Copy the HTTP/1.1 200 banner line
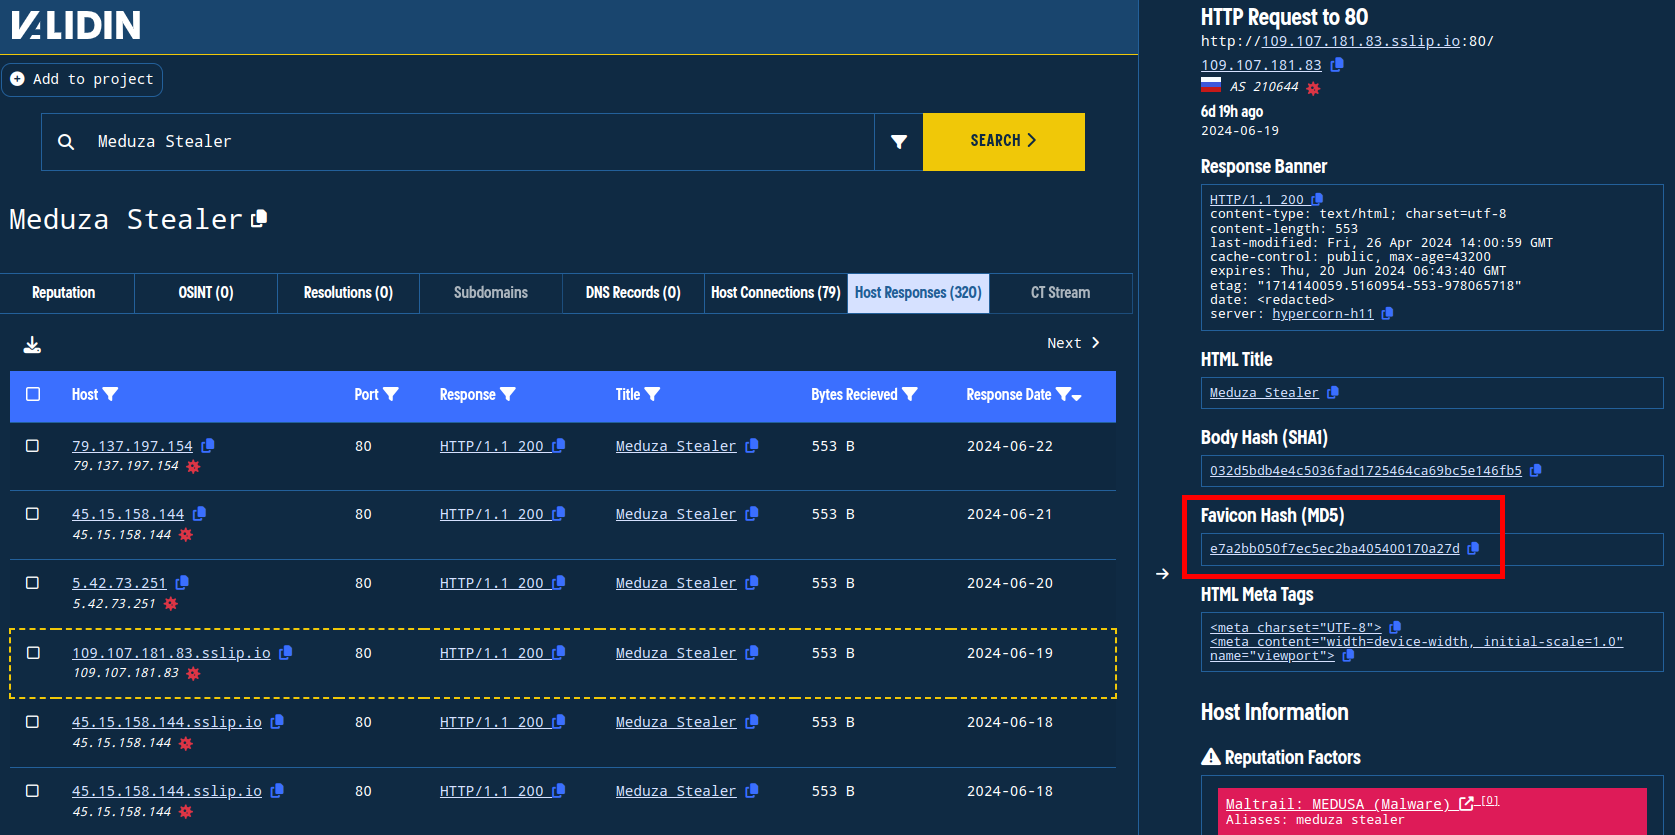Screen dimensions: 1675x835 click(1317, 200)
